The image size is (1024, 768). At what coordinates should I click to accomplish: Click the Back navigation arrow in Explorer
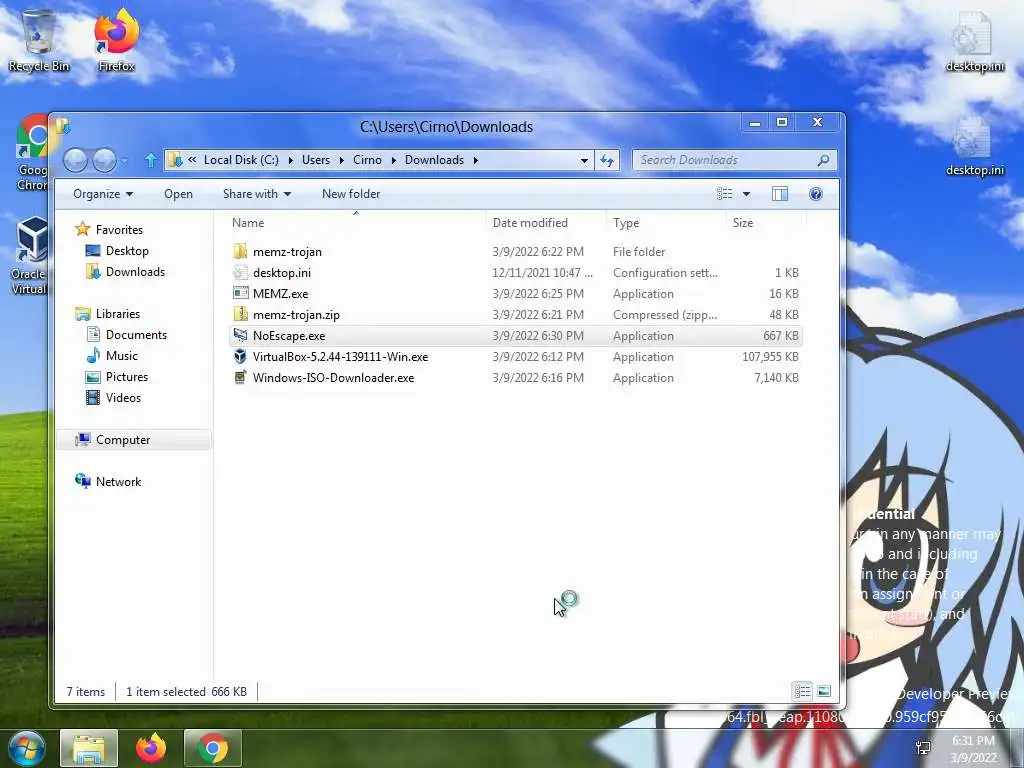(75, 160)
